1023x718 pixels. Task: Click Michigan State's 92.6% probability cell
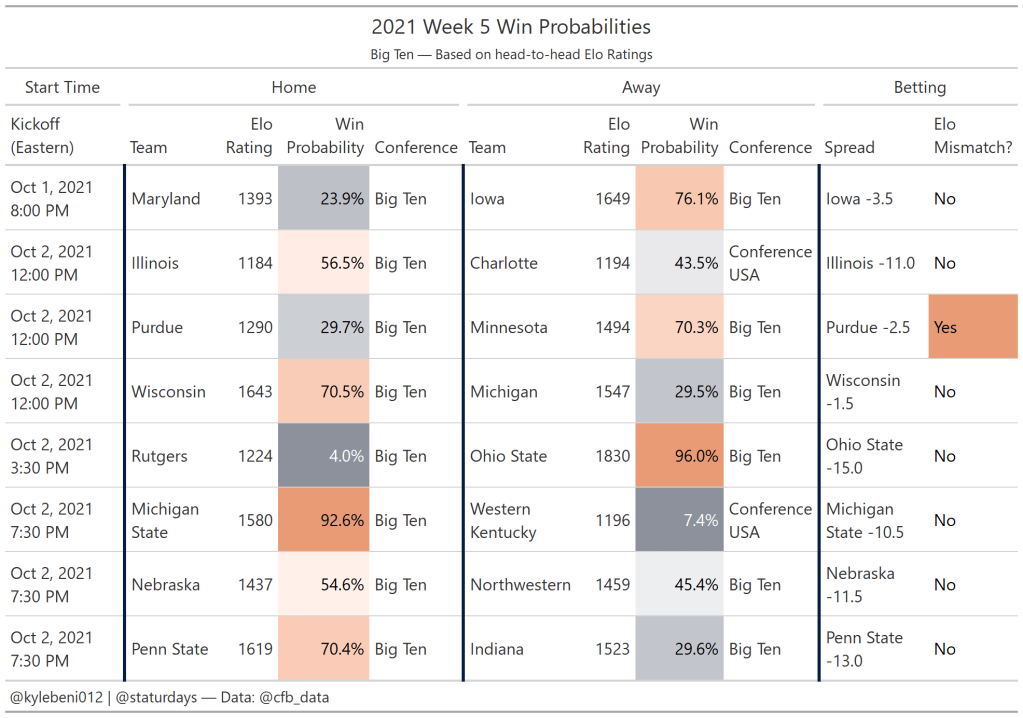pyautogui.click(x=324, y=520)
